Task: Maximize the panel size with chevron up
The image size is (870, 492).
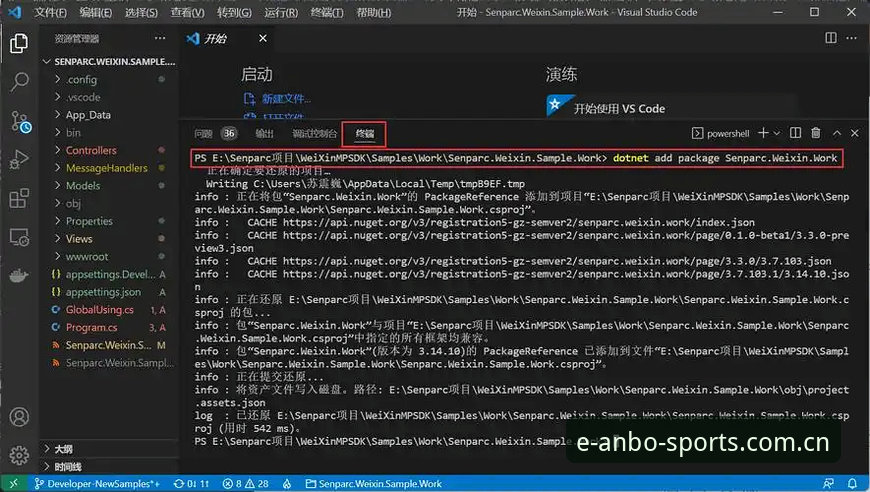Action: (x=837, y=133)
